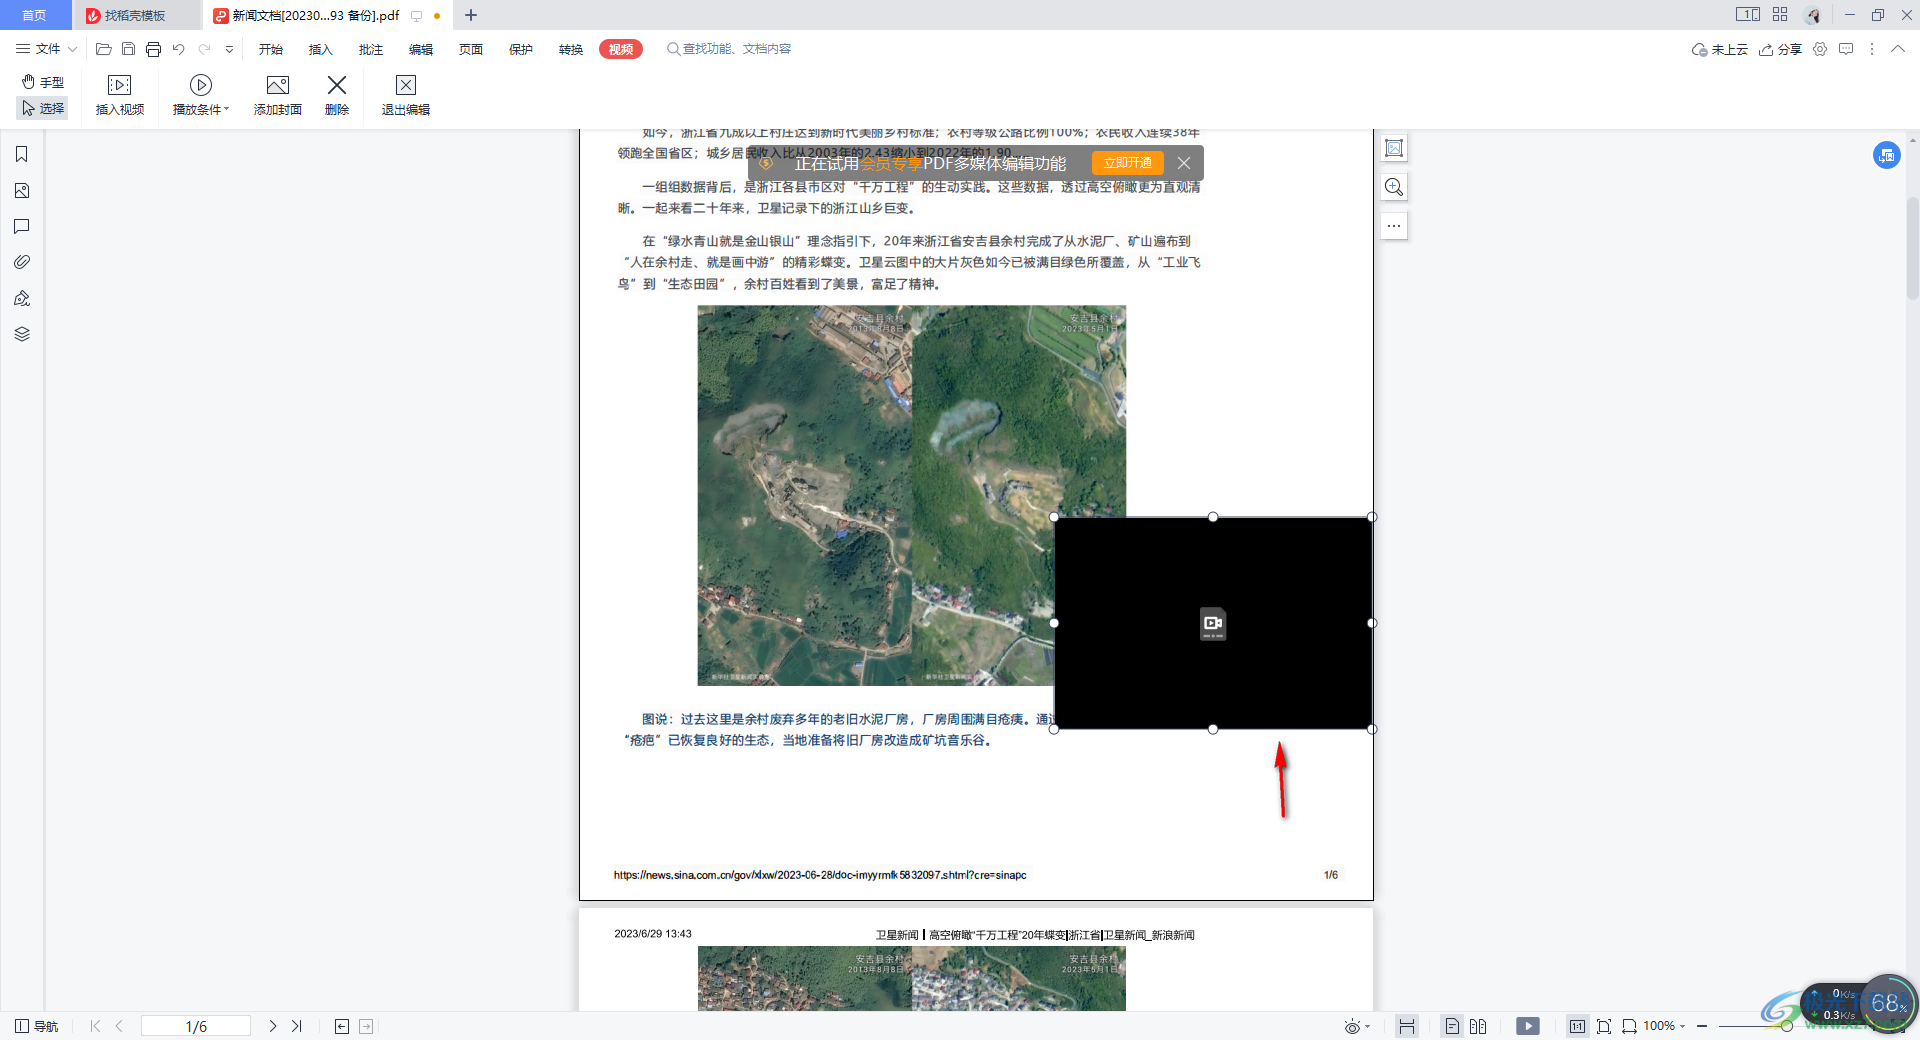Toggle the 导航 navigation pane
This screenshot has height=1040, width=1920.
tap(37, 1026)
